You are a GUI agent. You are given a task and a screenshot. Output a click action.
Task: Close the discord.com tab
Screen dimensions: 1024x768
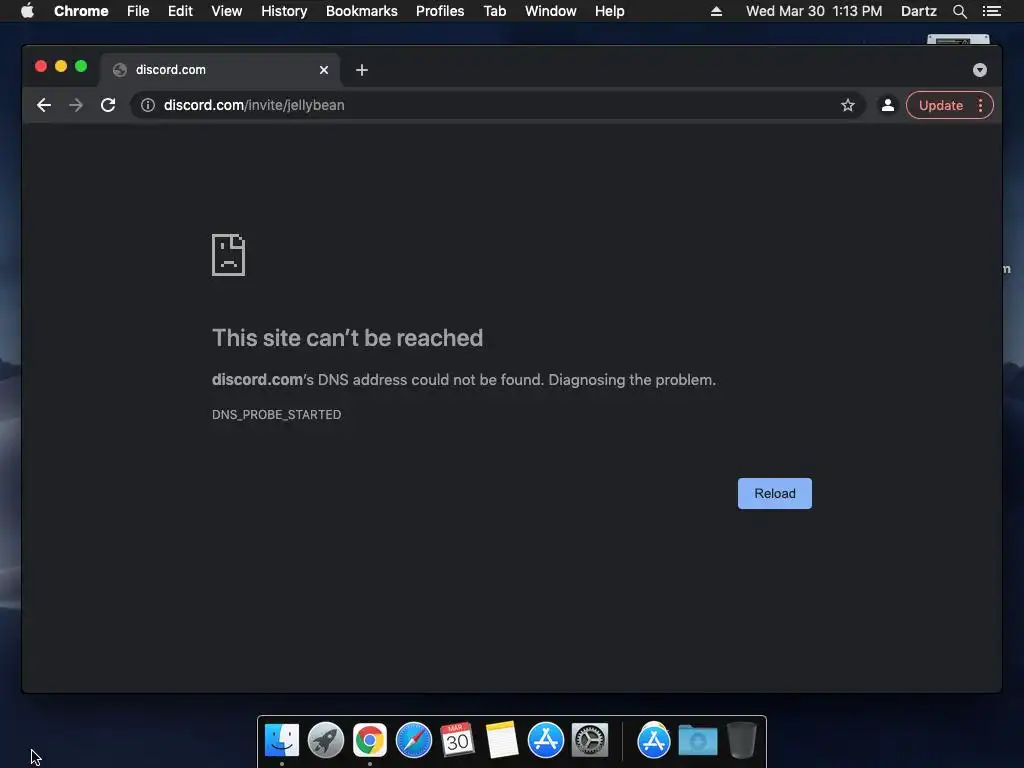pyautogui.click(x=324, y=70)
